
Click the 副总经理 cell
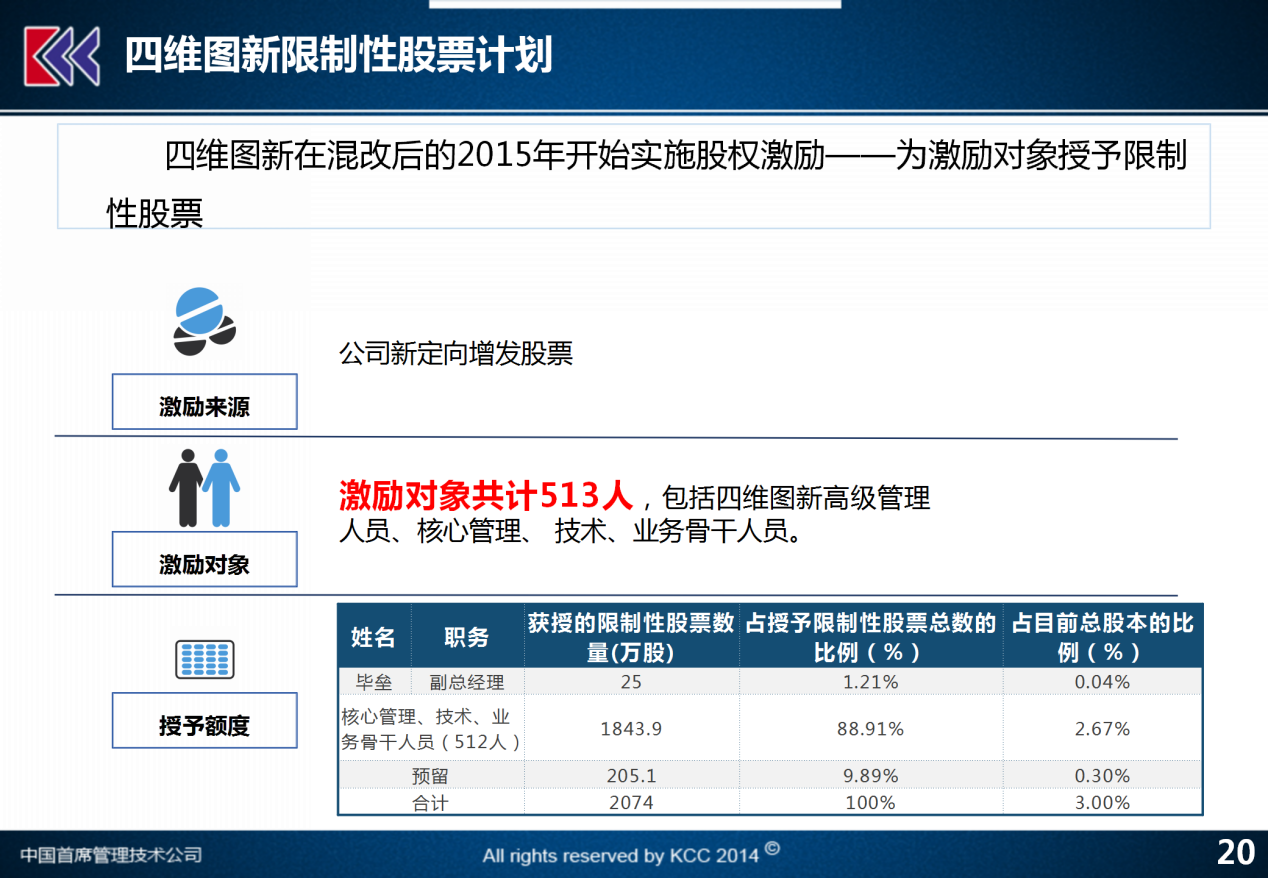467,682
